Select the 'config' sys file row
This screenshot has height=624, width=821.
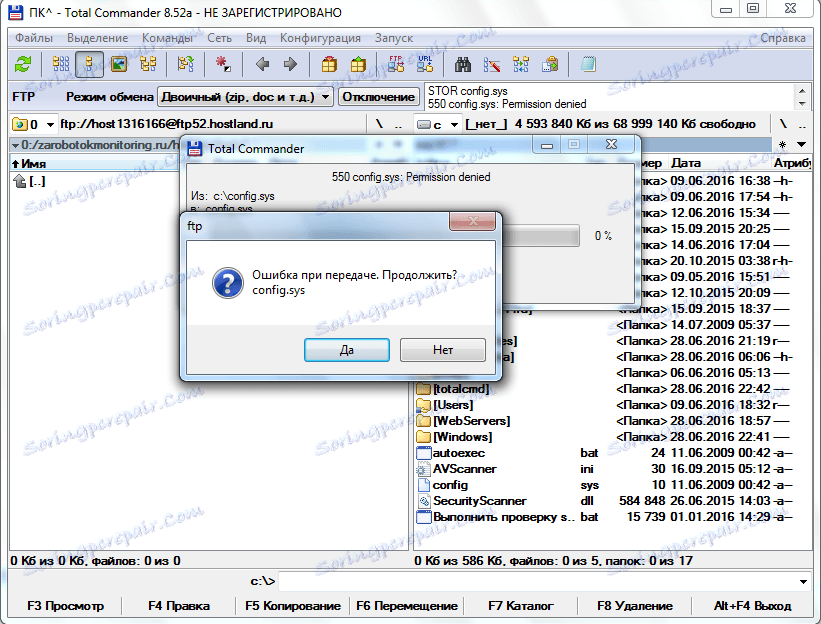[x=613, y=485]
